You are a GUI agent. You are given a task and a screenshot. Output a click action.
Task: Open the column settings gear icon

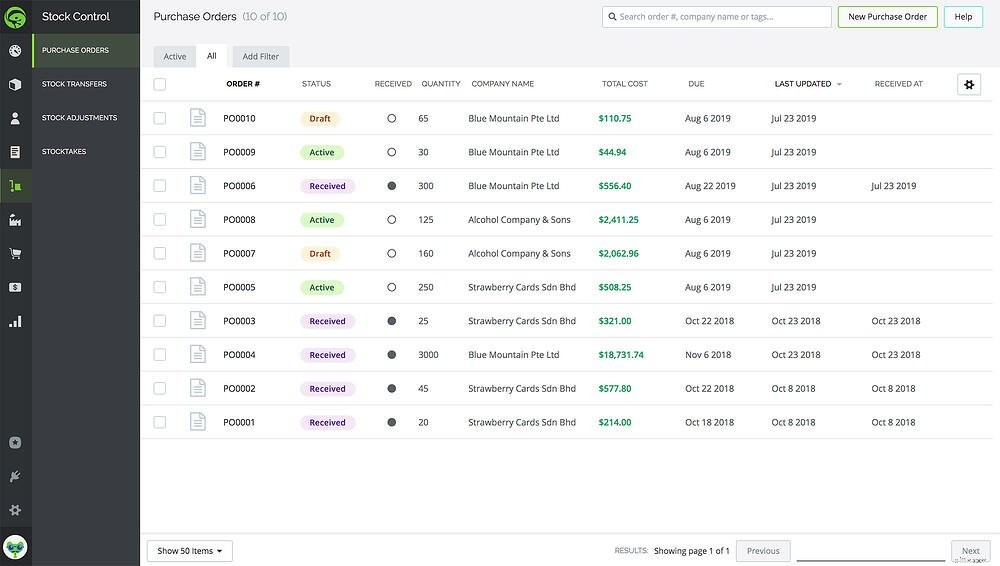tap(968, 85)
